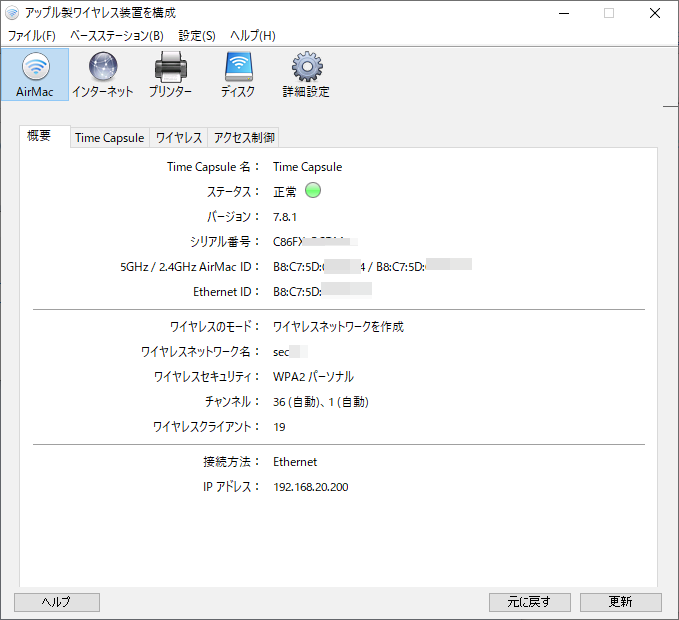Switch to the アクセス制御 tab

pyautogui.click(x=244, y=138)
